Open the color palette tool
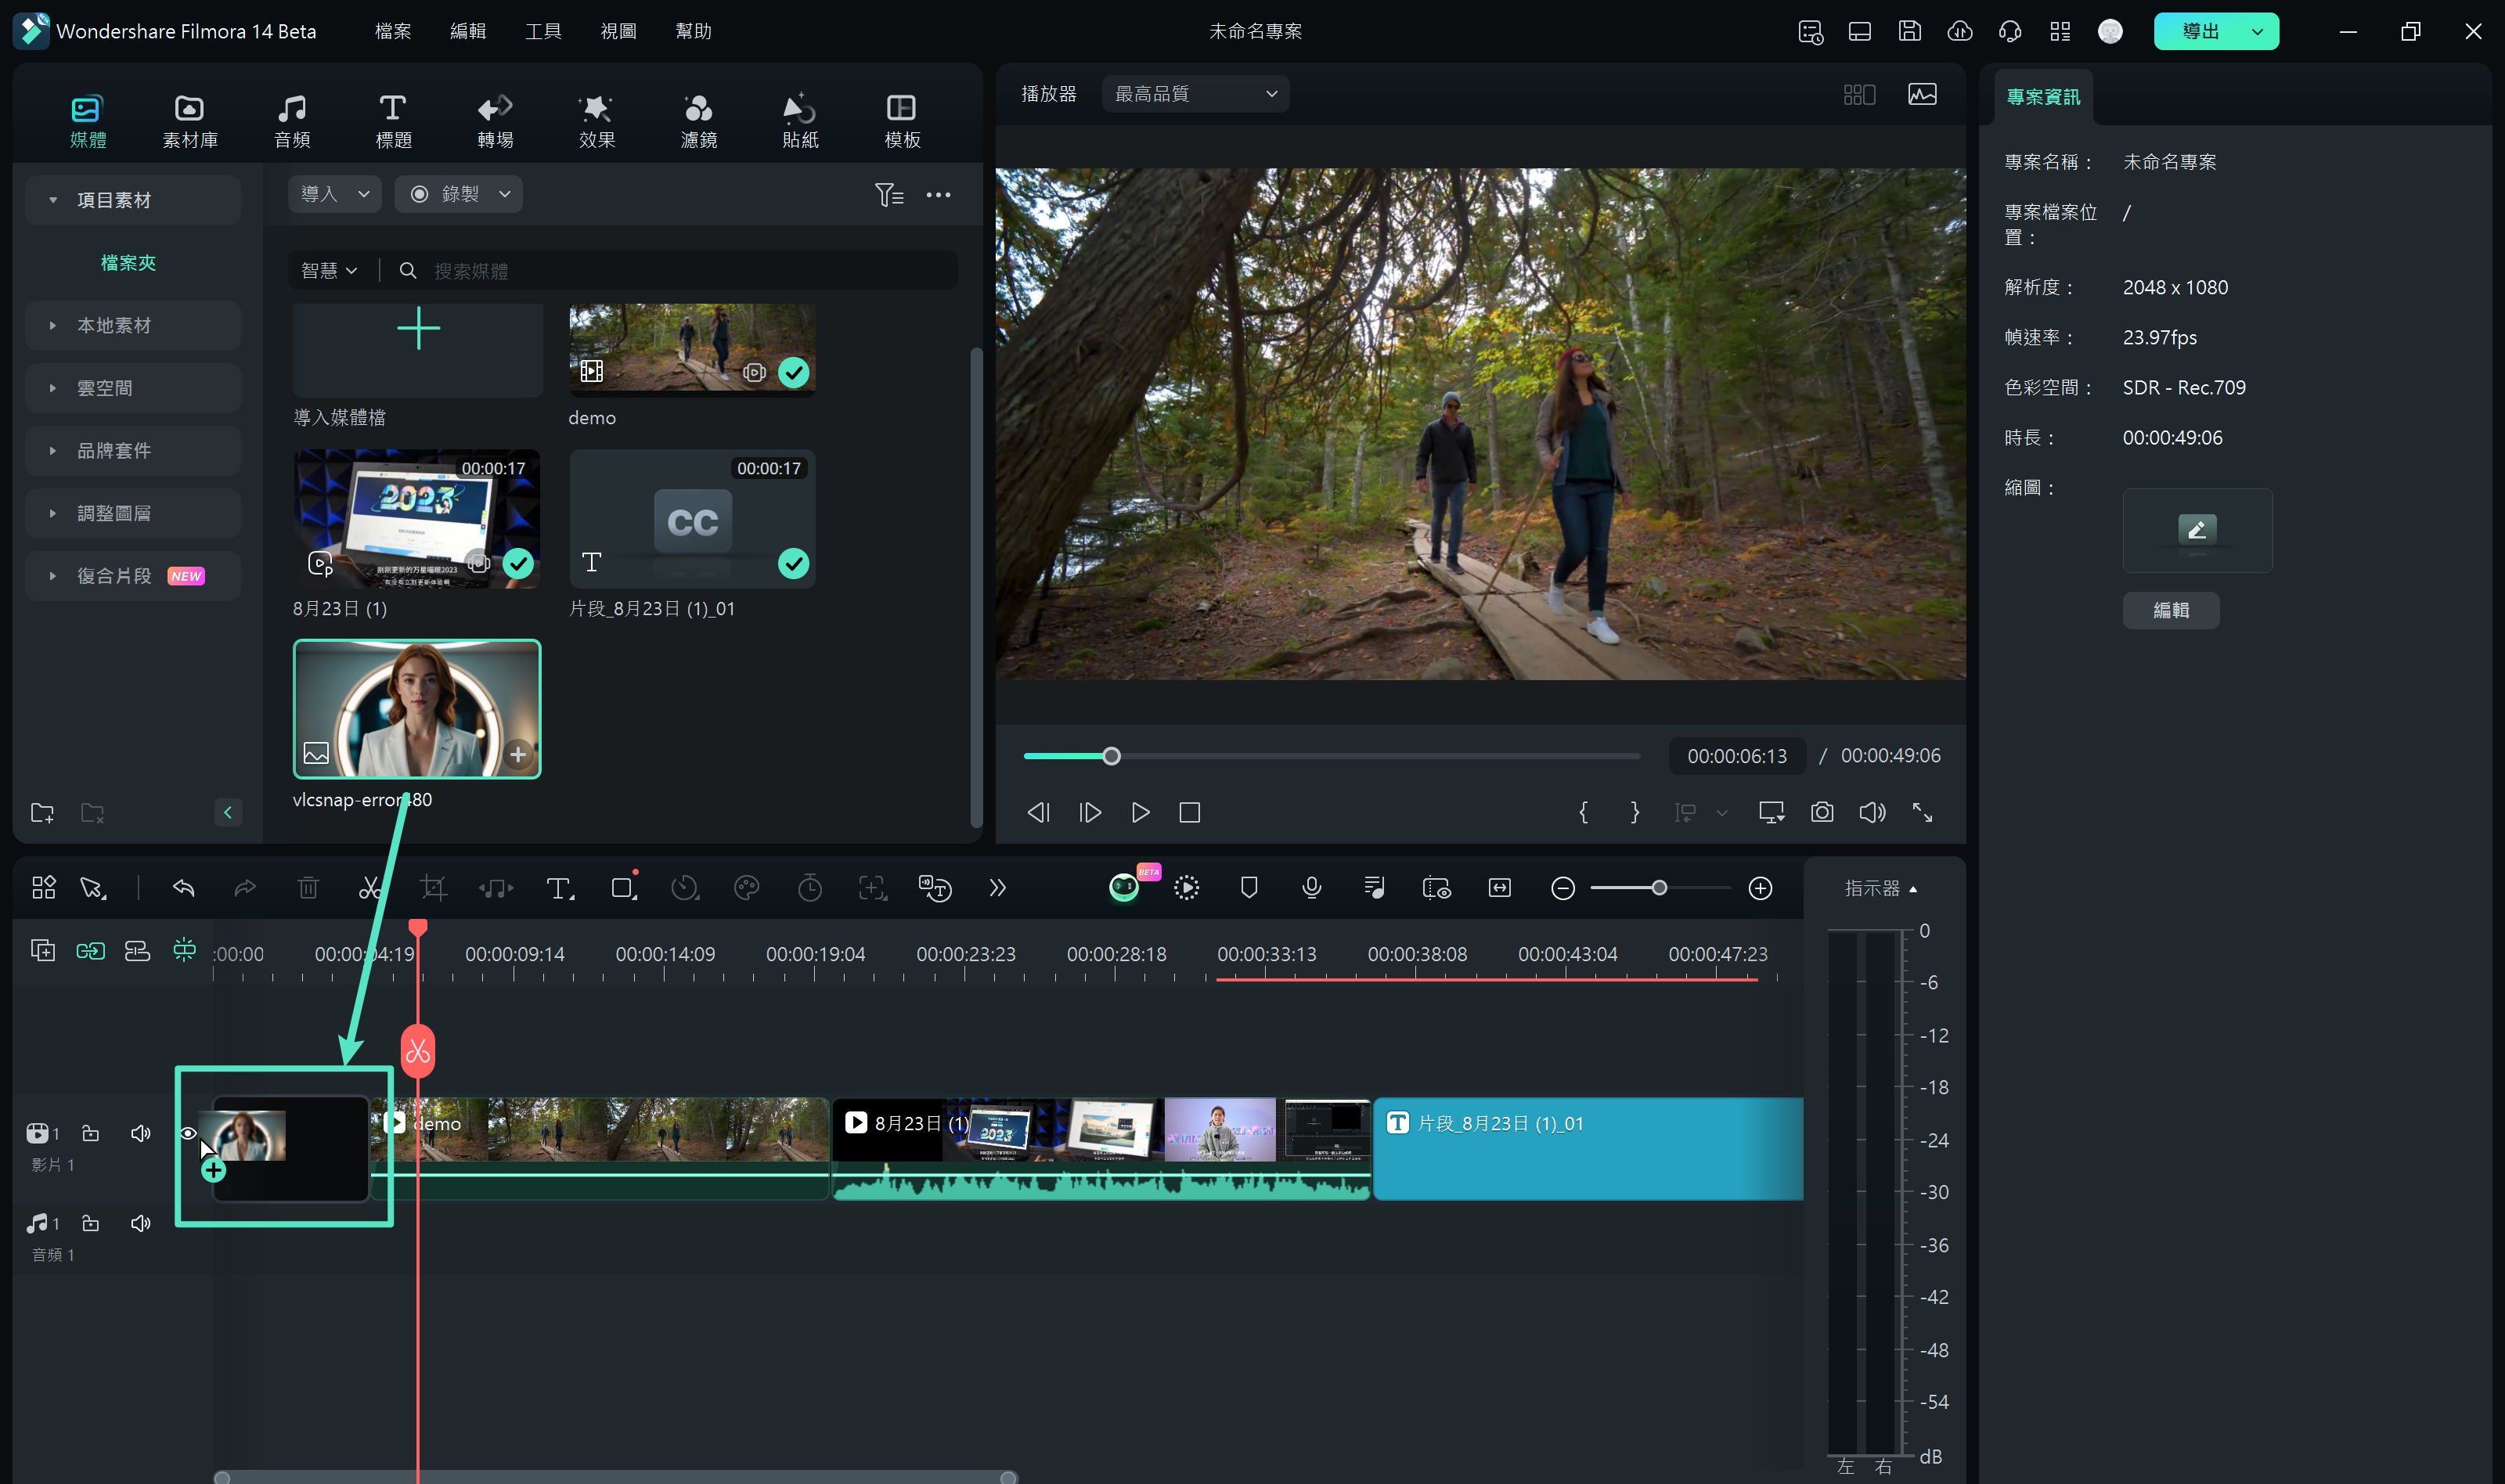The height and width of the screenshot is (1484, 2505). pos(747,888)
